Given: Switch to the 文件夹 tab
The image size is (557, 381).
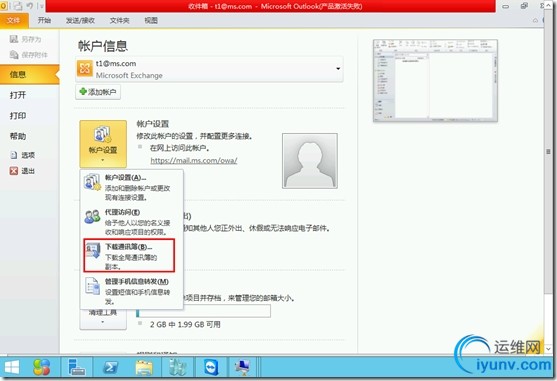Looking at the screenshot, I should [x=119, y=21].
